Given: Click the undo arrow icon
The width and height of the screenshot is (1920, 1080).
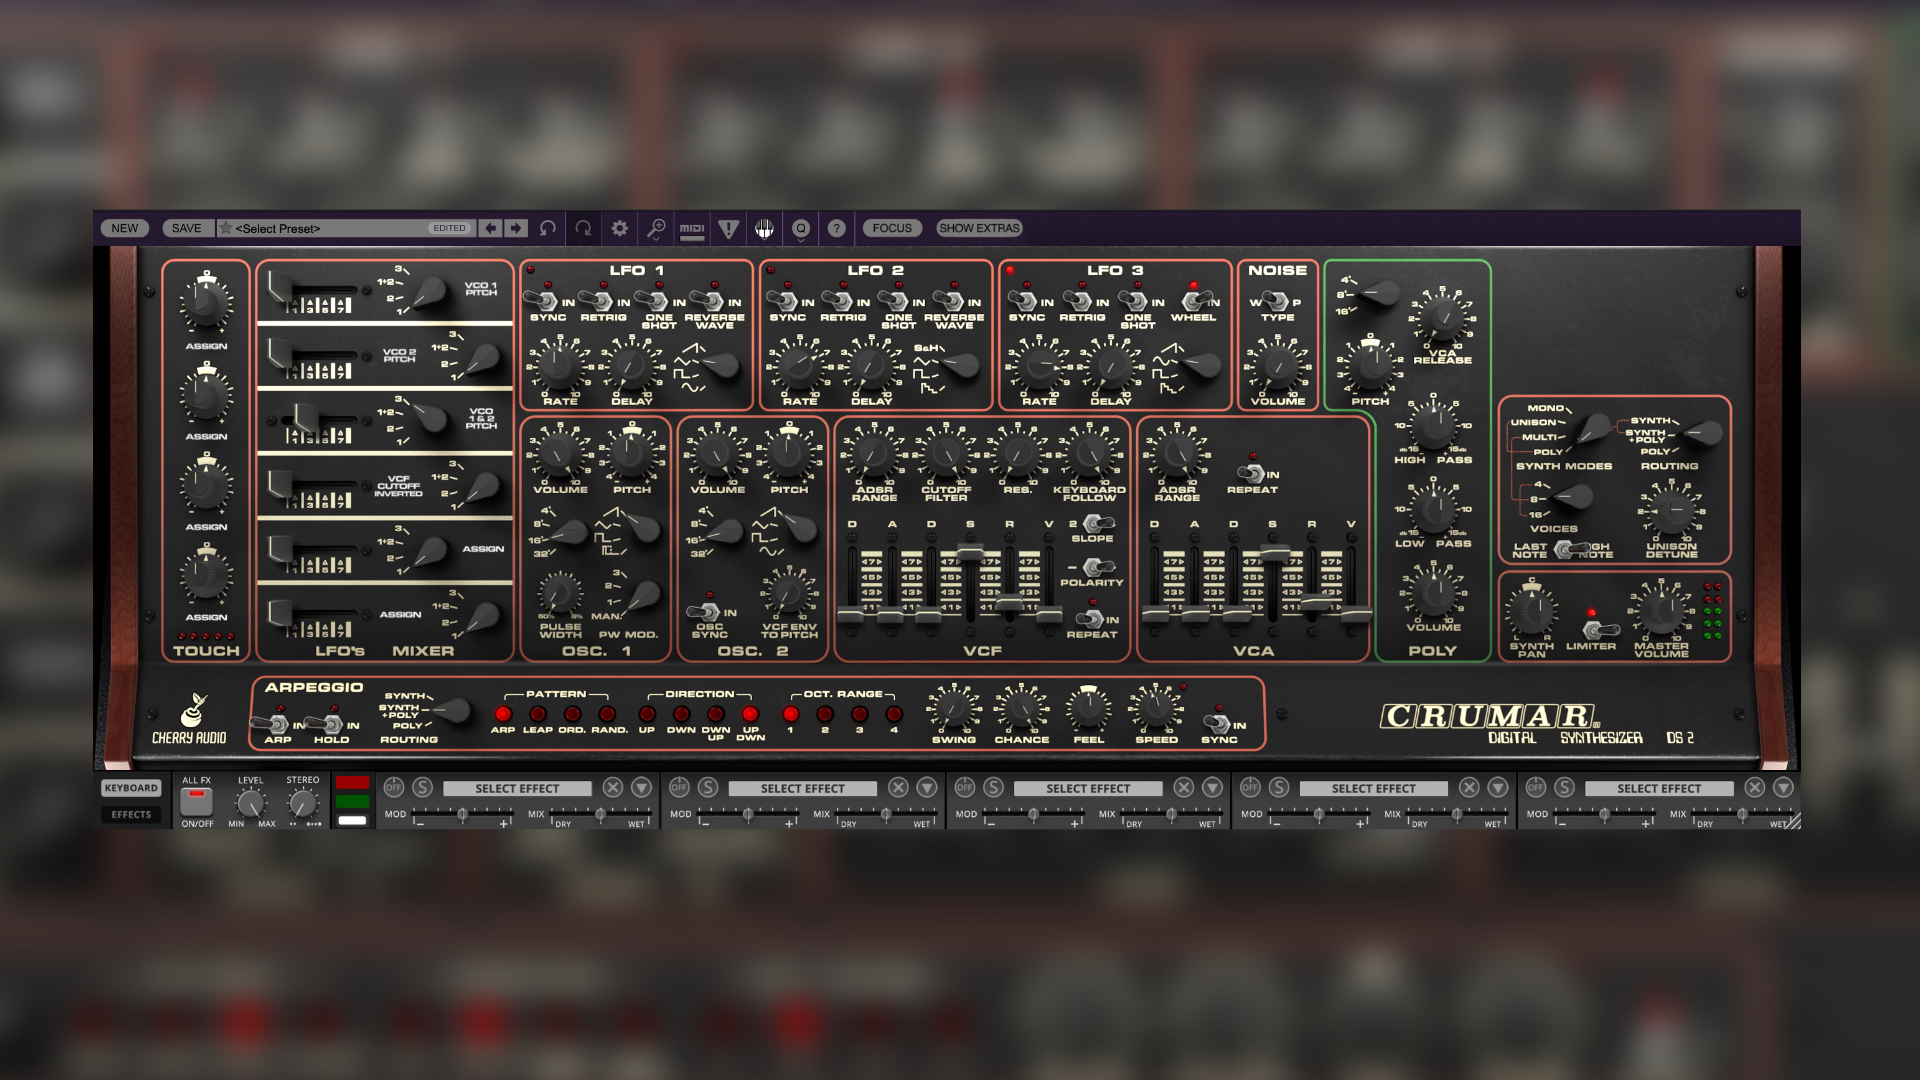Looking at the screenshot, I should pyautogui.click(x=546, y=228).
